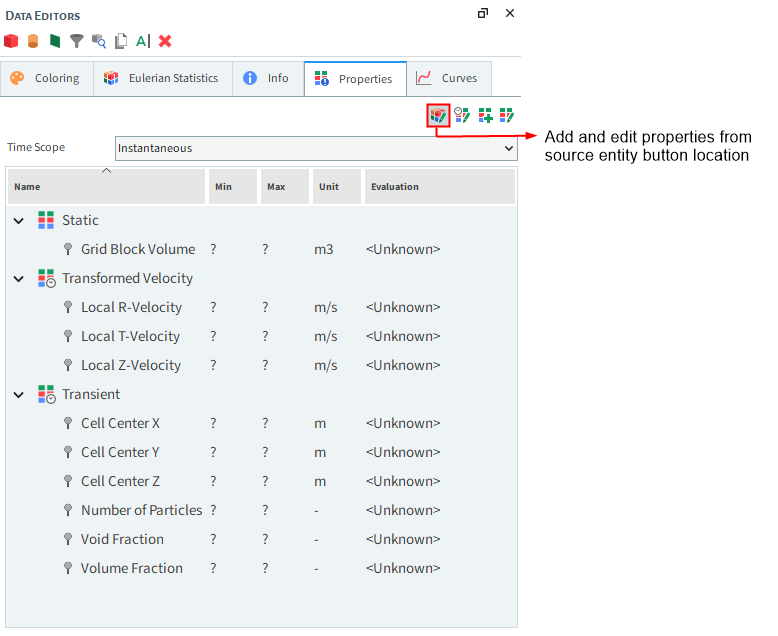This screenshot has height=636, width=778.
Task: Click the gray funnel filter icon
Action: pos(76,41)
